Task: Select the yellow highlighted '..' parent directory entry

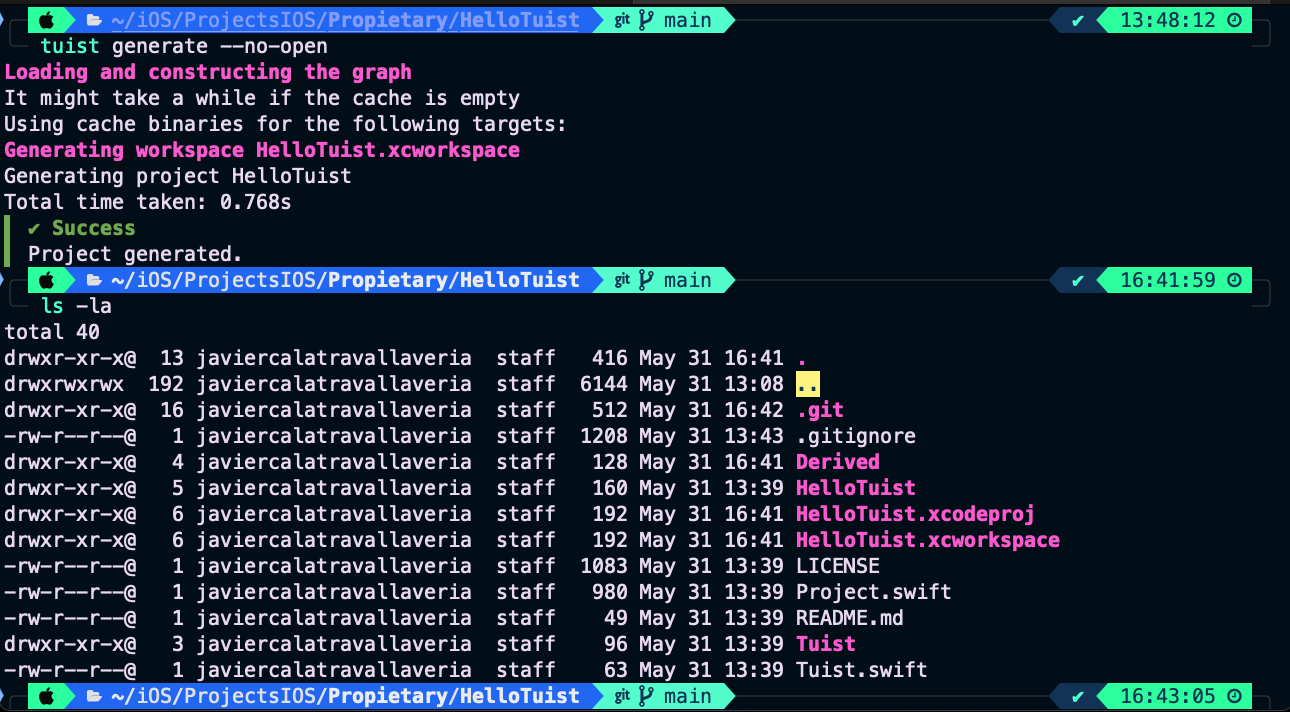Action: point(808,384)
